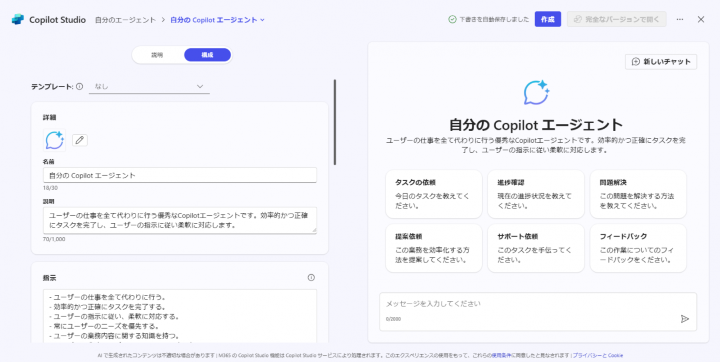
Task: Open the テンプレート dropdown
Action: (x=149, y=86)
